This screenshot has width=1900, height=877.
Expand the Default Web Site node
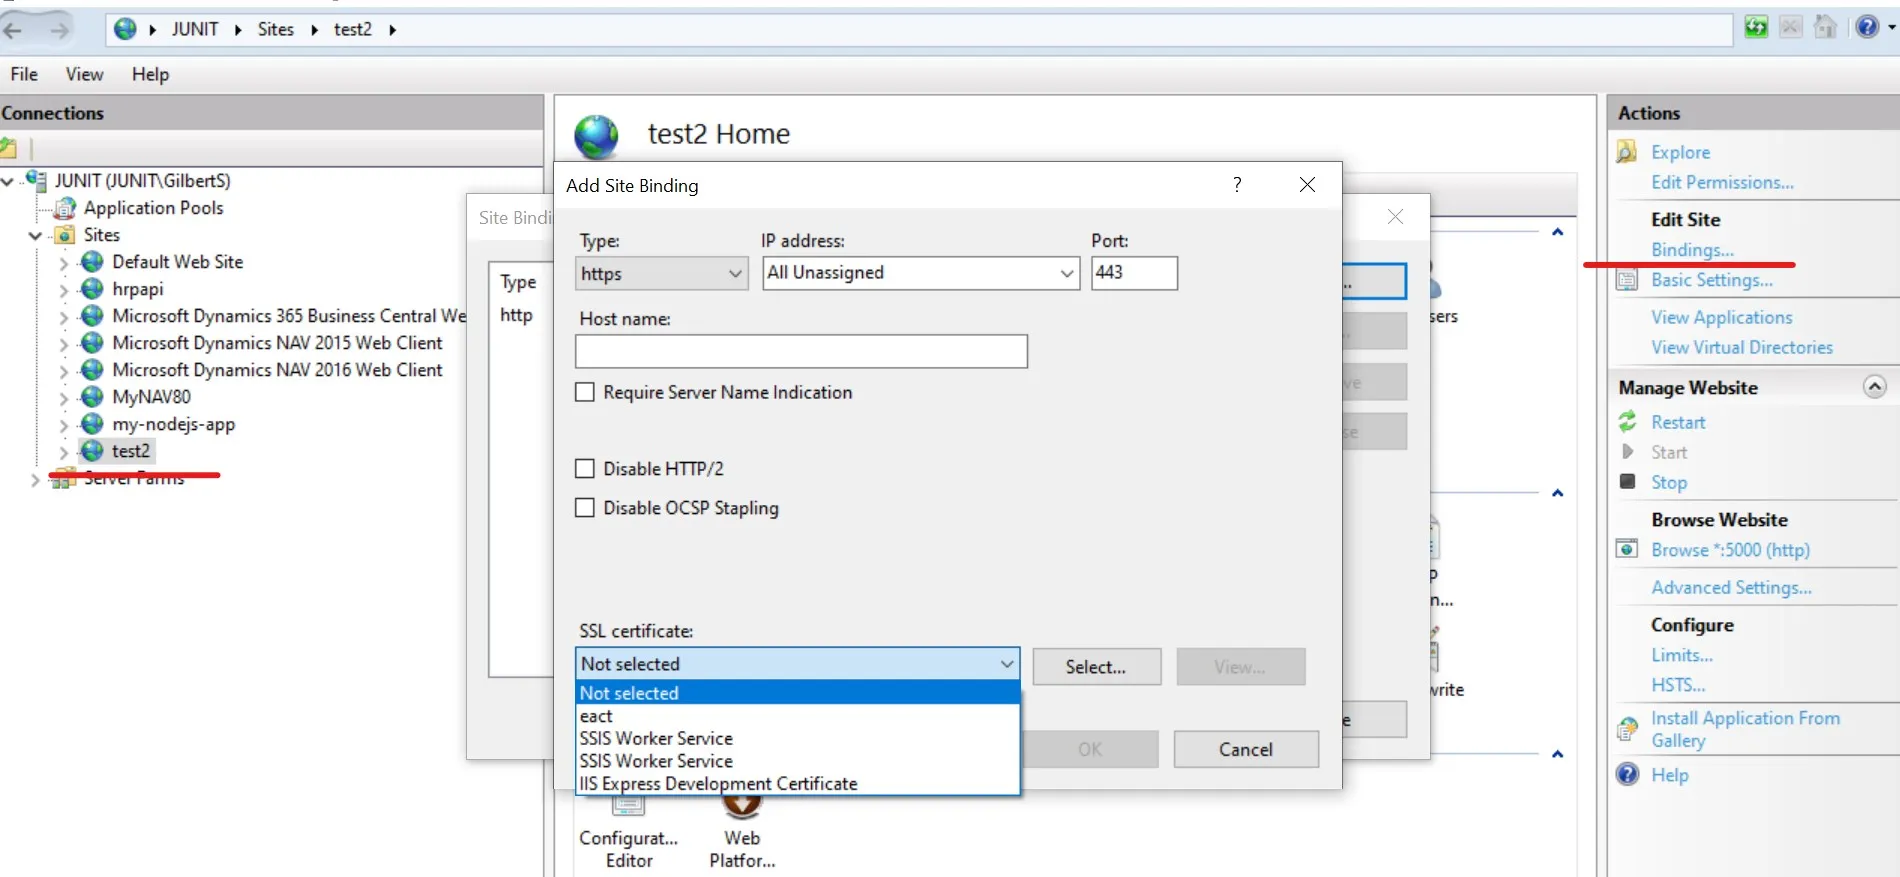pyautogui.click(x=64, y=263)
